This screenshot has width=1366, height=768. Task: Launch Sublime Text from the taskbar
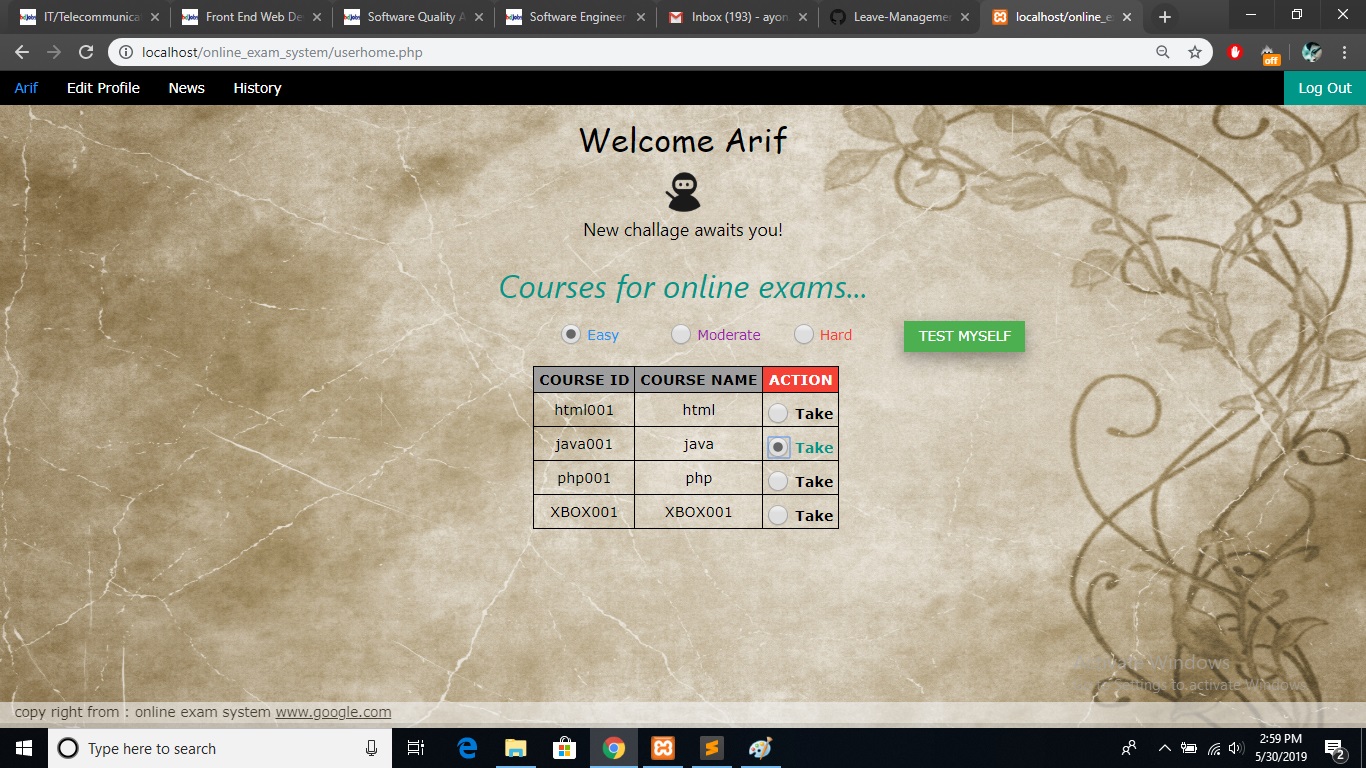point(711,748)
